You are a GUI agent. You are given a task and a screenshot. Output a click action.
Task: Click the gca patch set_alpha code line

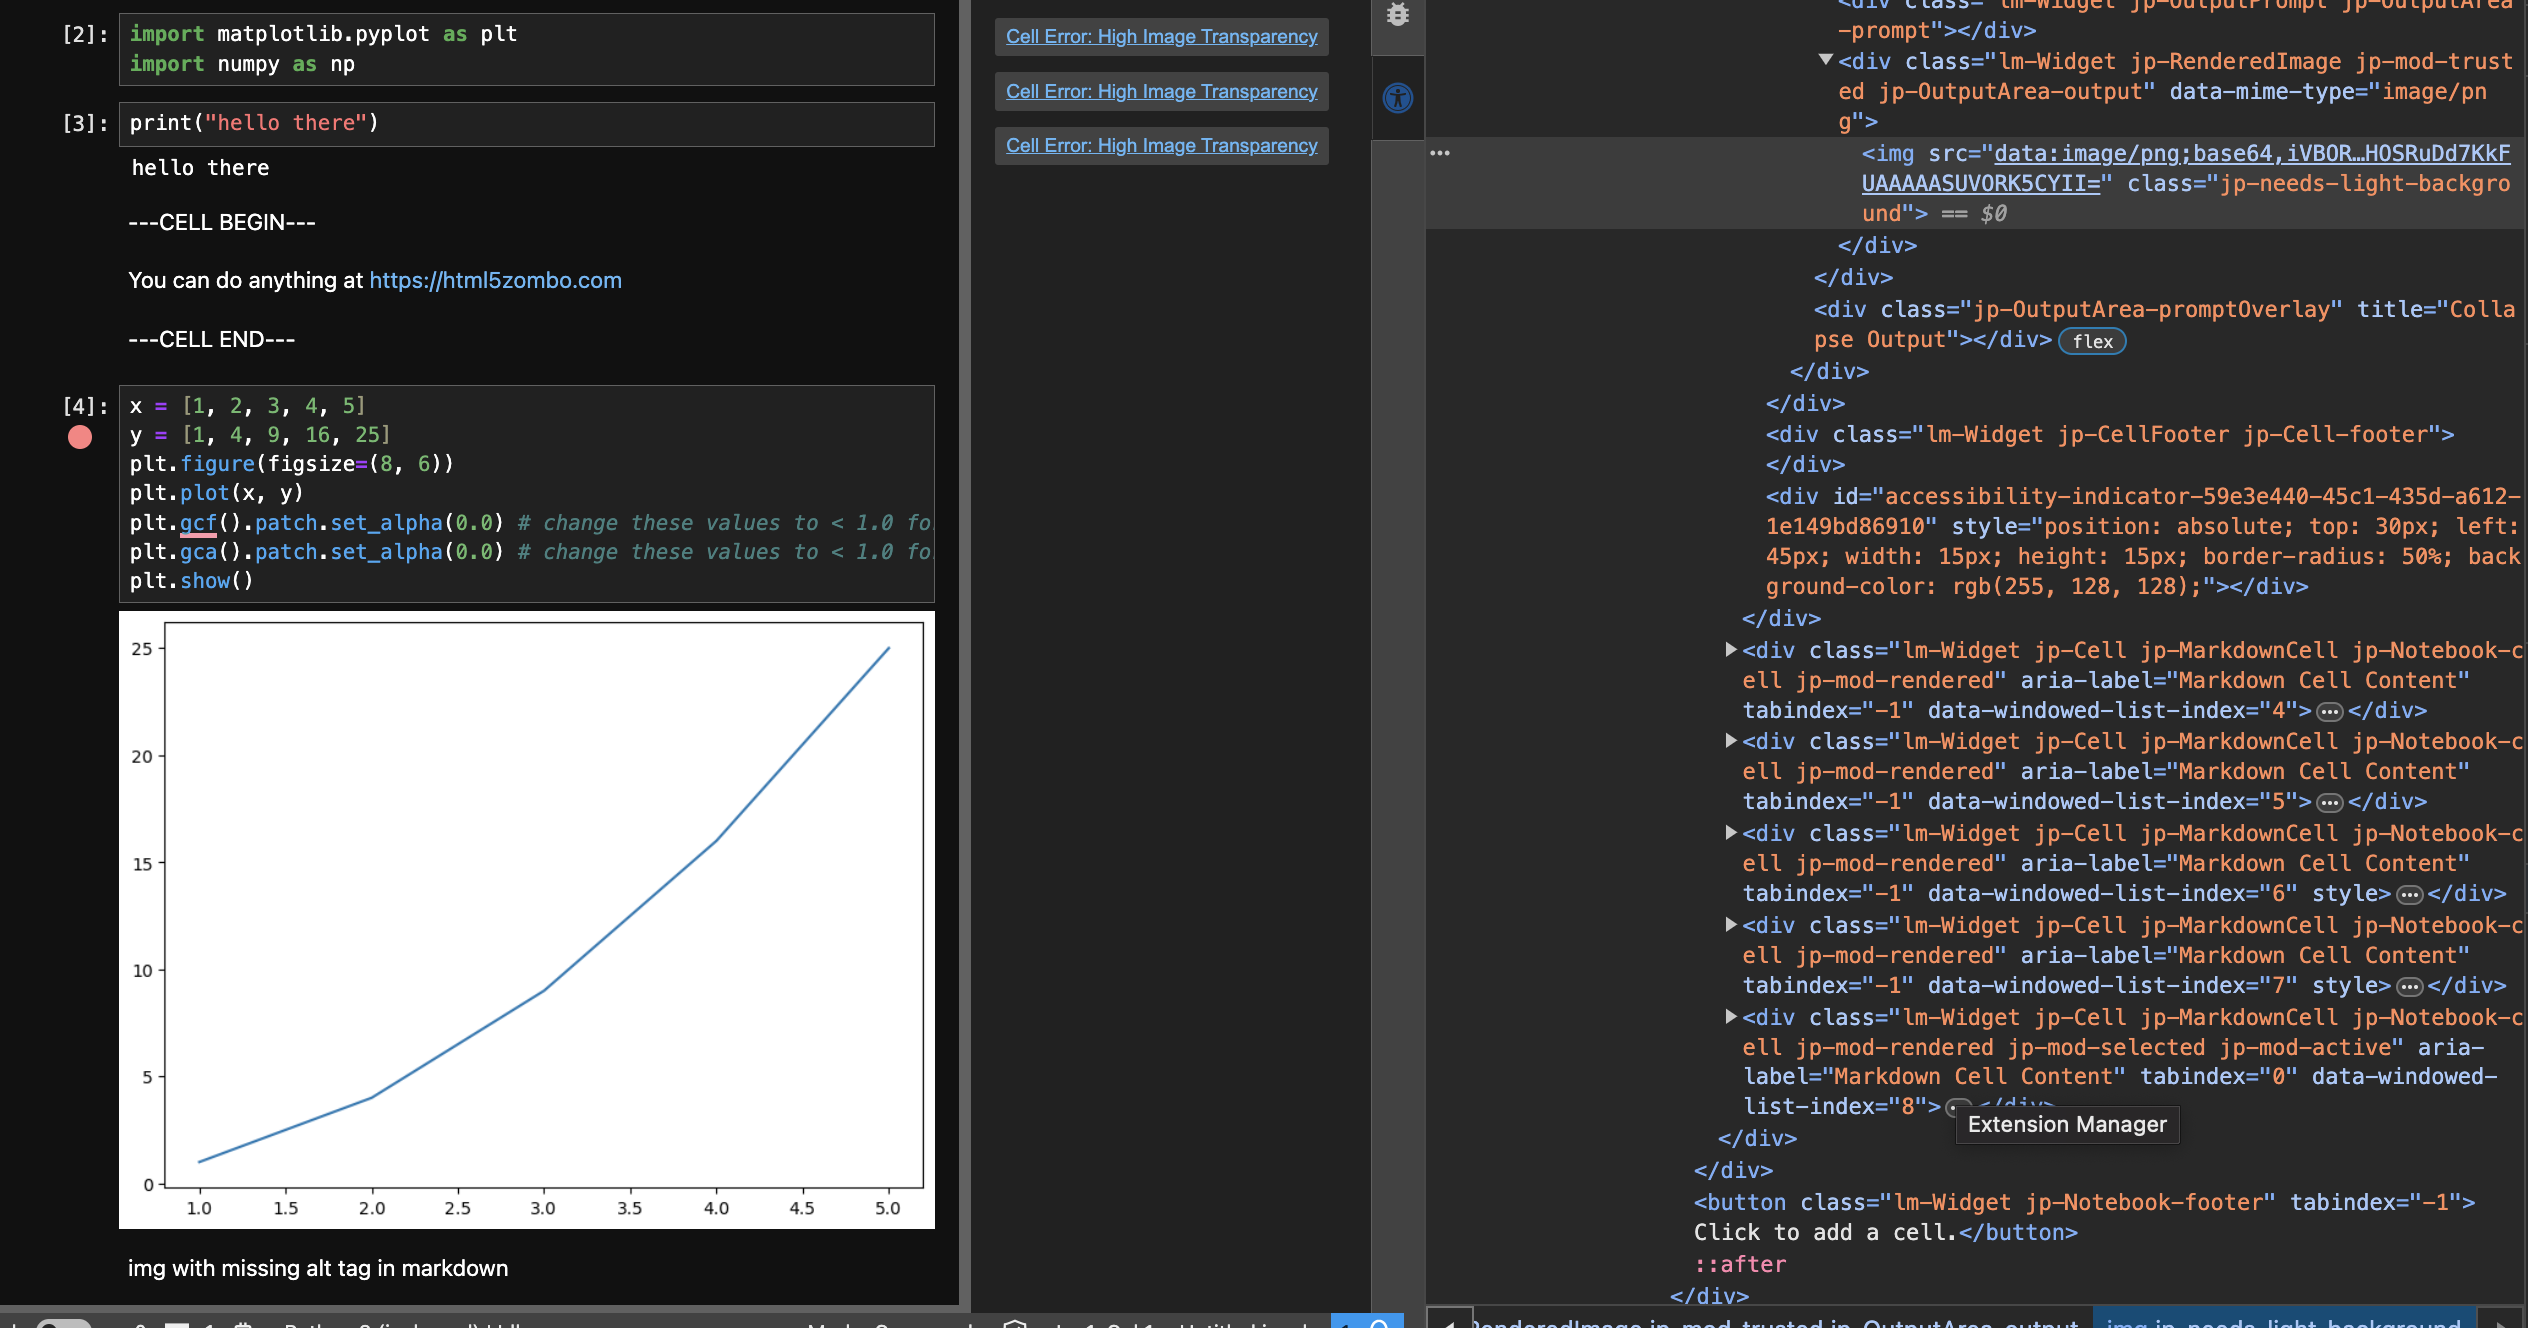[x=530, y=552]
